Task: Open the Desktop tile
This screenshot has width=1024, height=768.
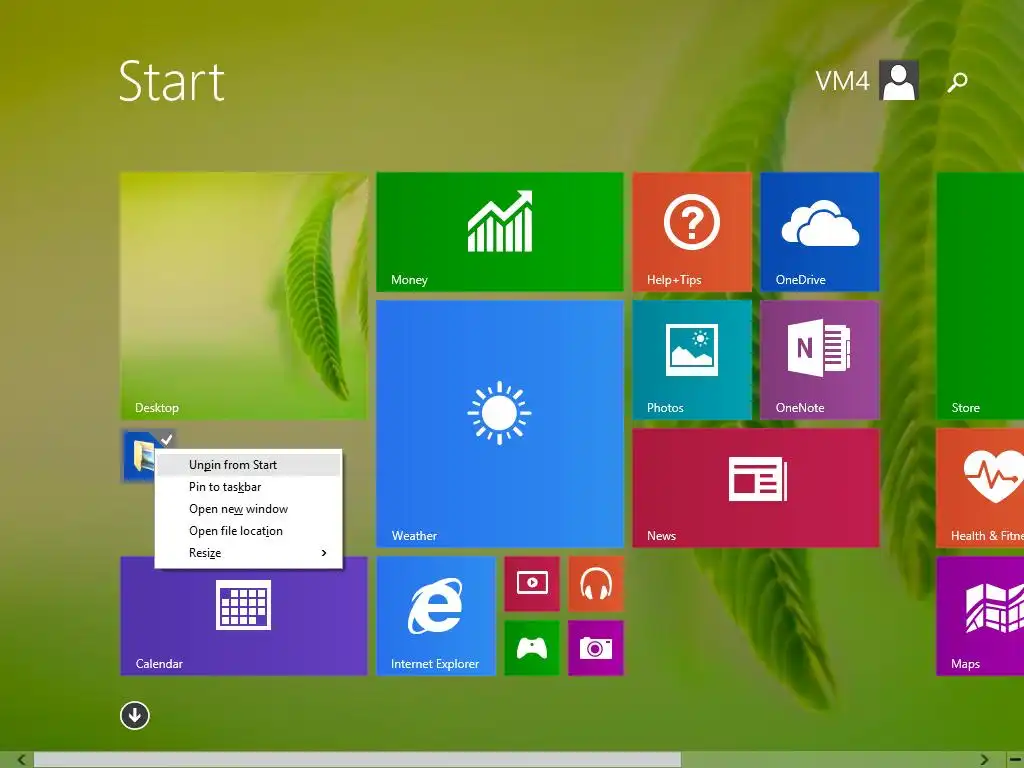Action: 244,295
